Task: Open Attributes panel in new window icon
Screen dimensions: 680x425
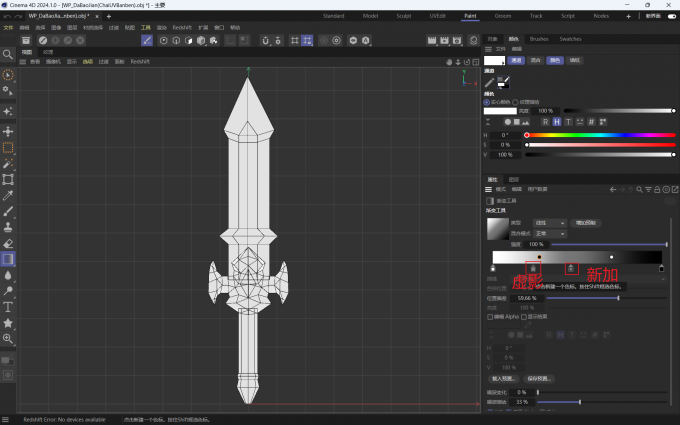Action: point(675,190)
